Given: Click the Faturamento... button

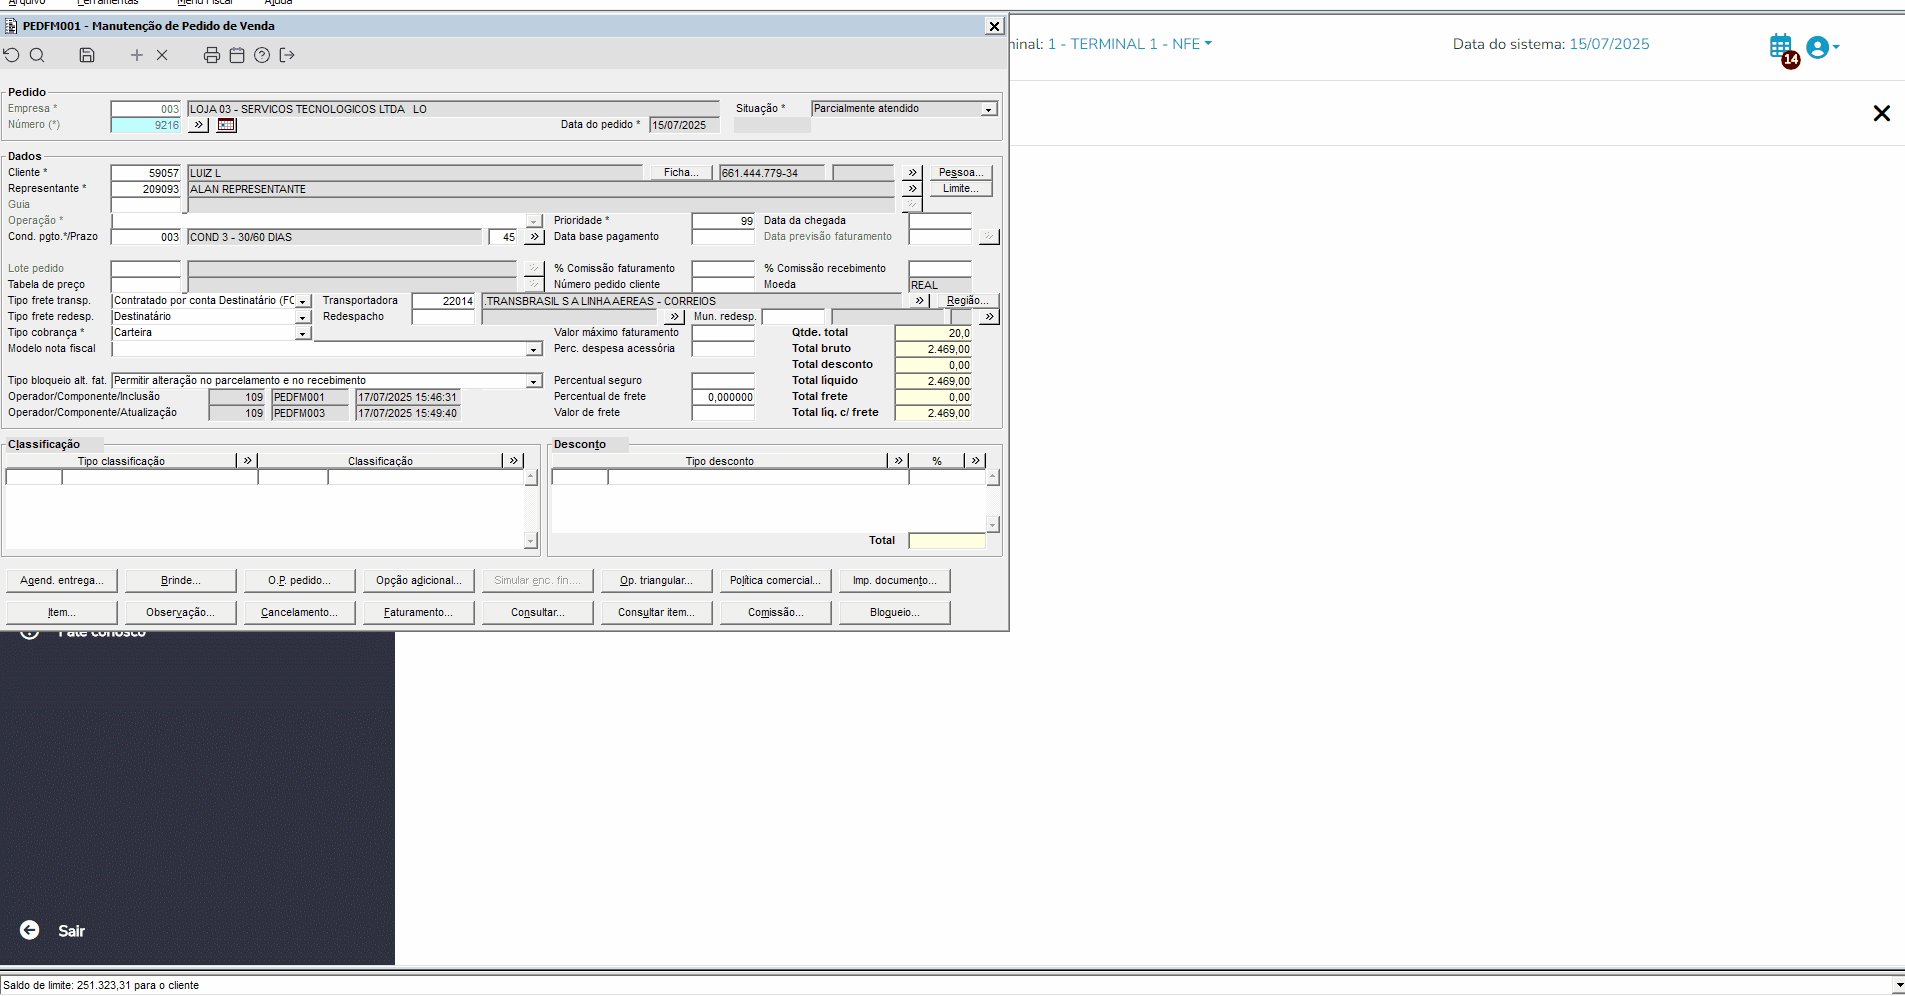Looking at the screenshot, I should click(418, 612).
